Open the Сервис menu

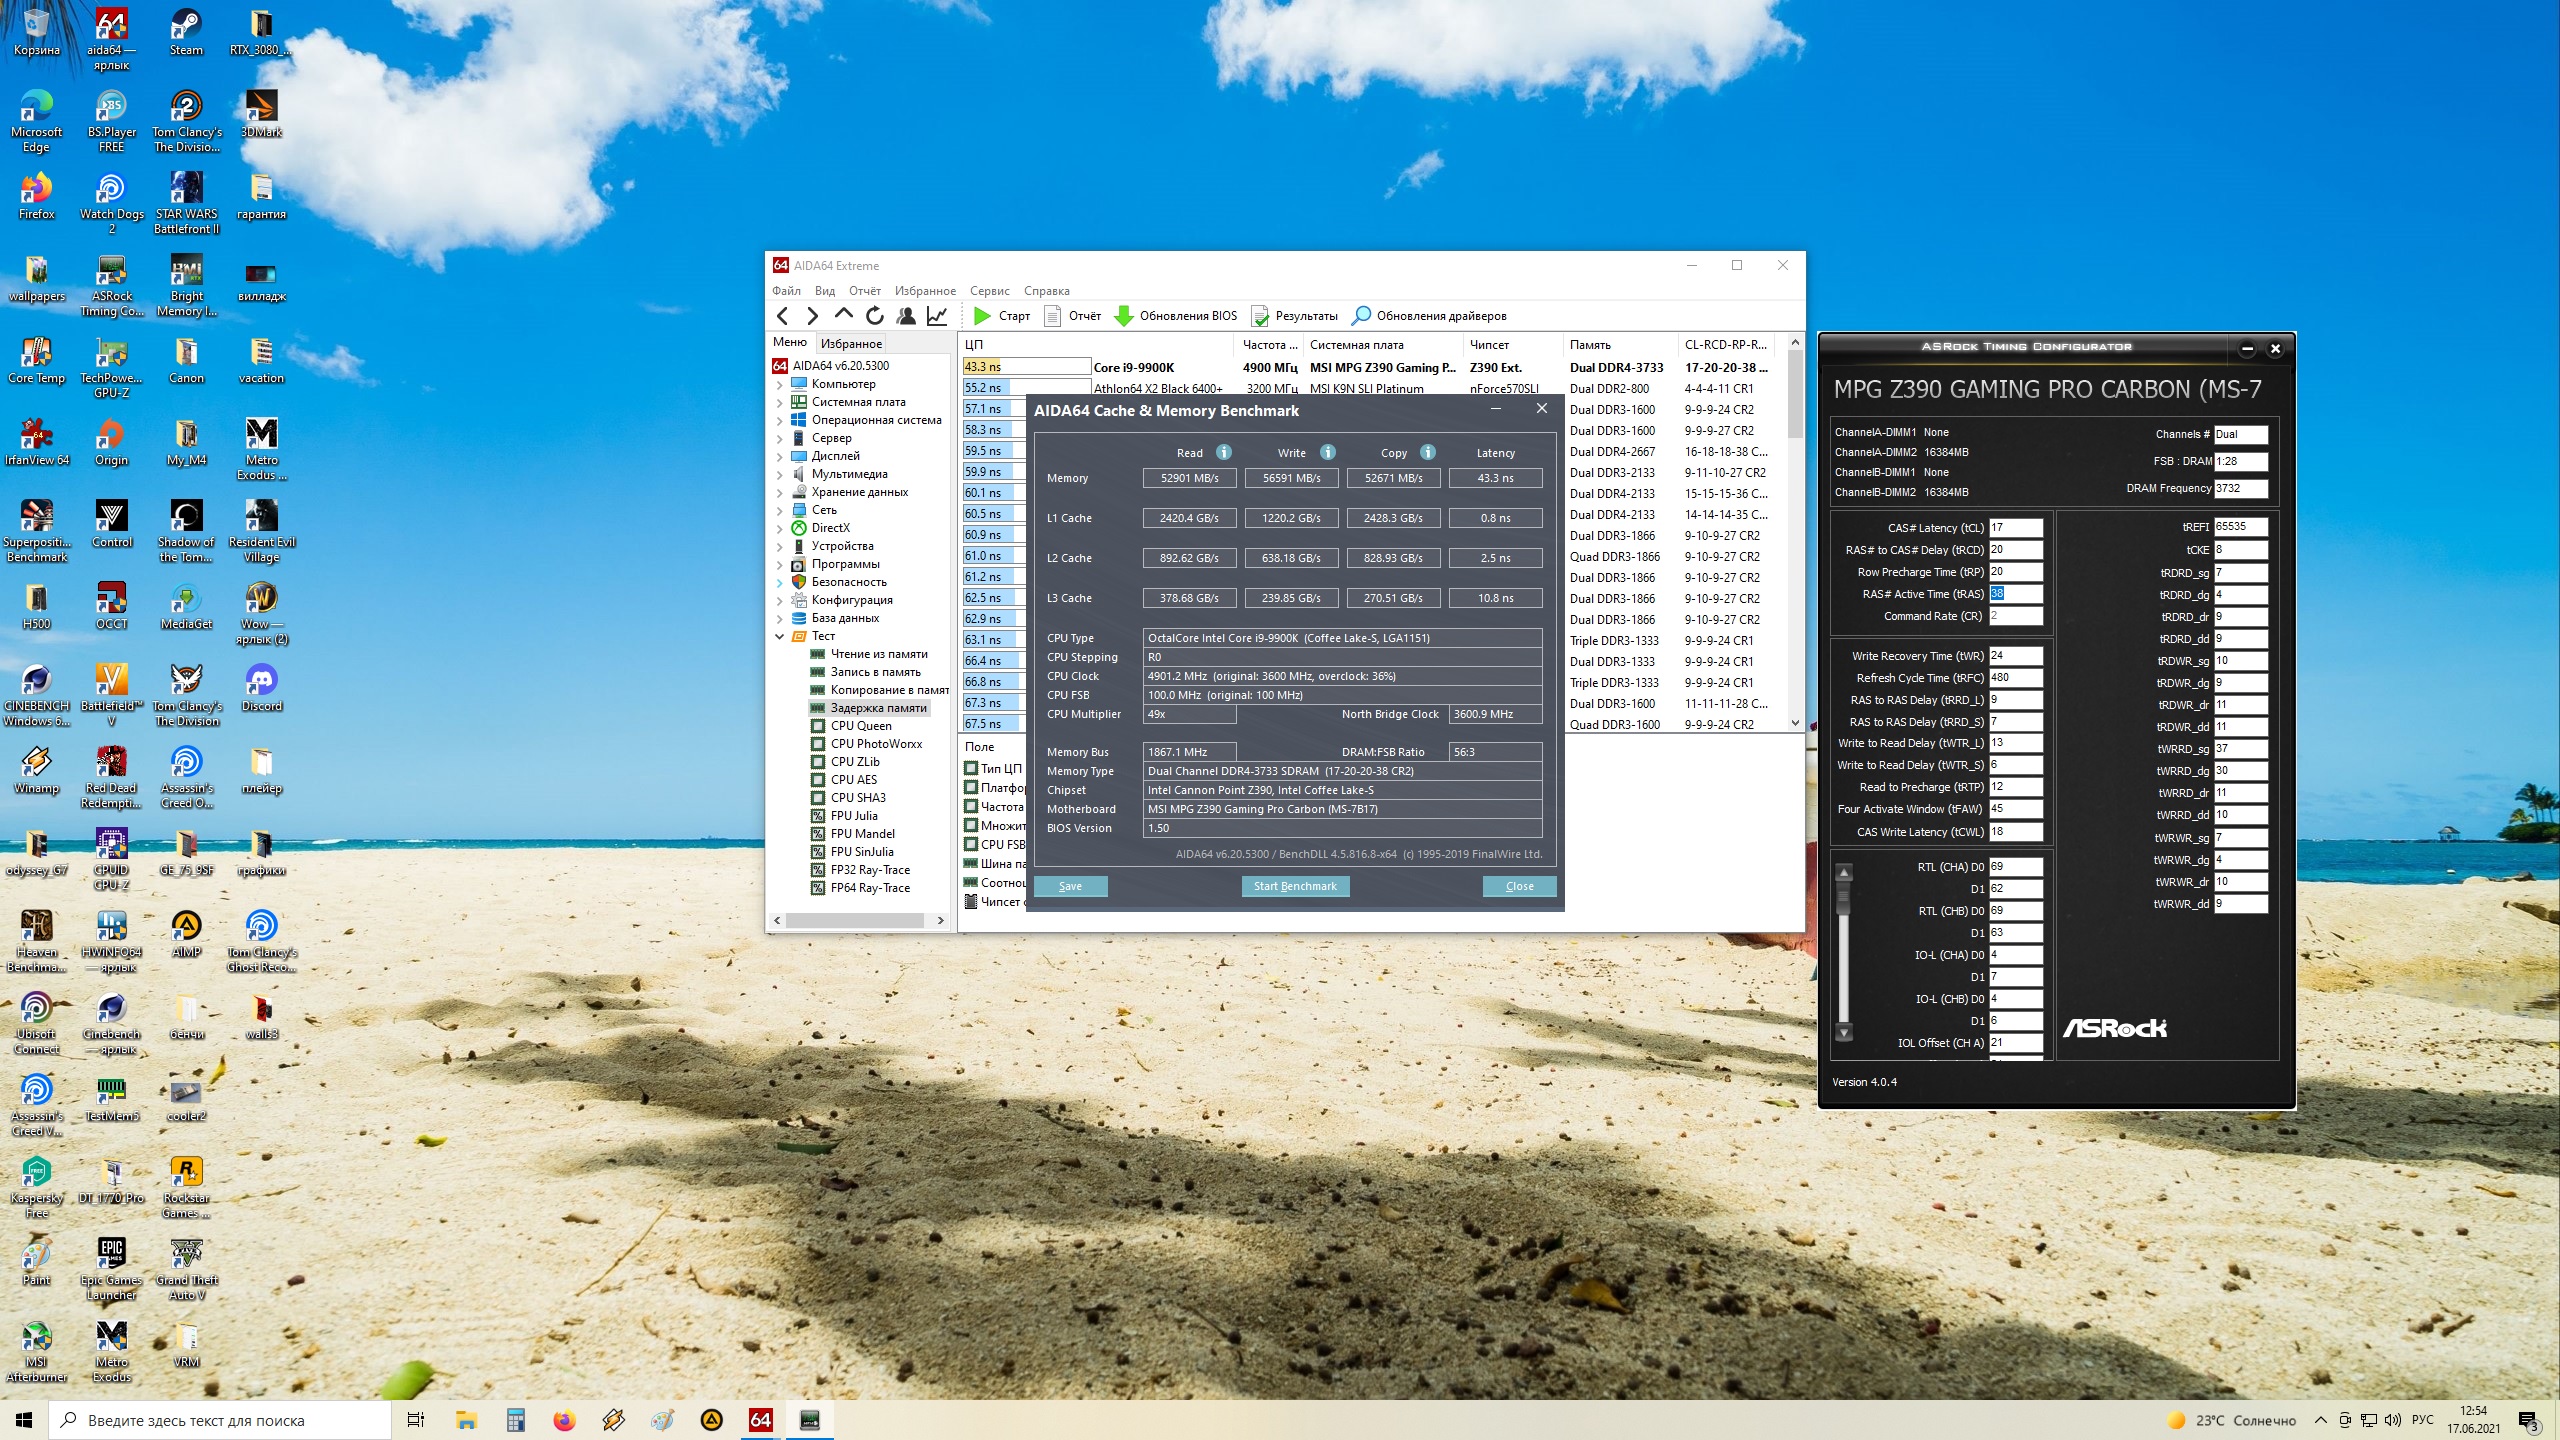(x=989, y=291)
